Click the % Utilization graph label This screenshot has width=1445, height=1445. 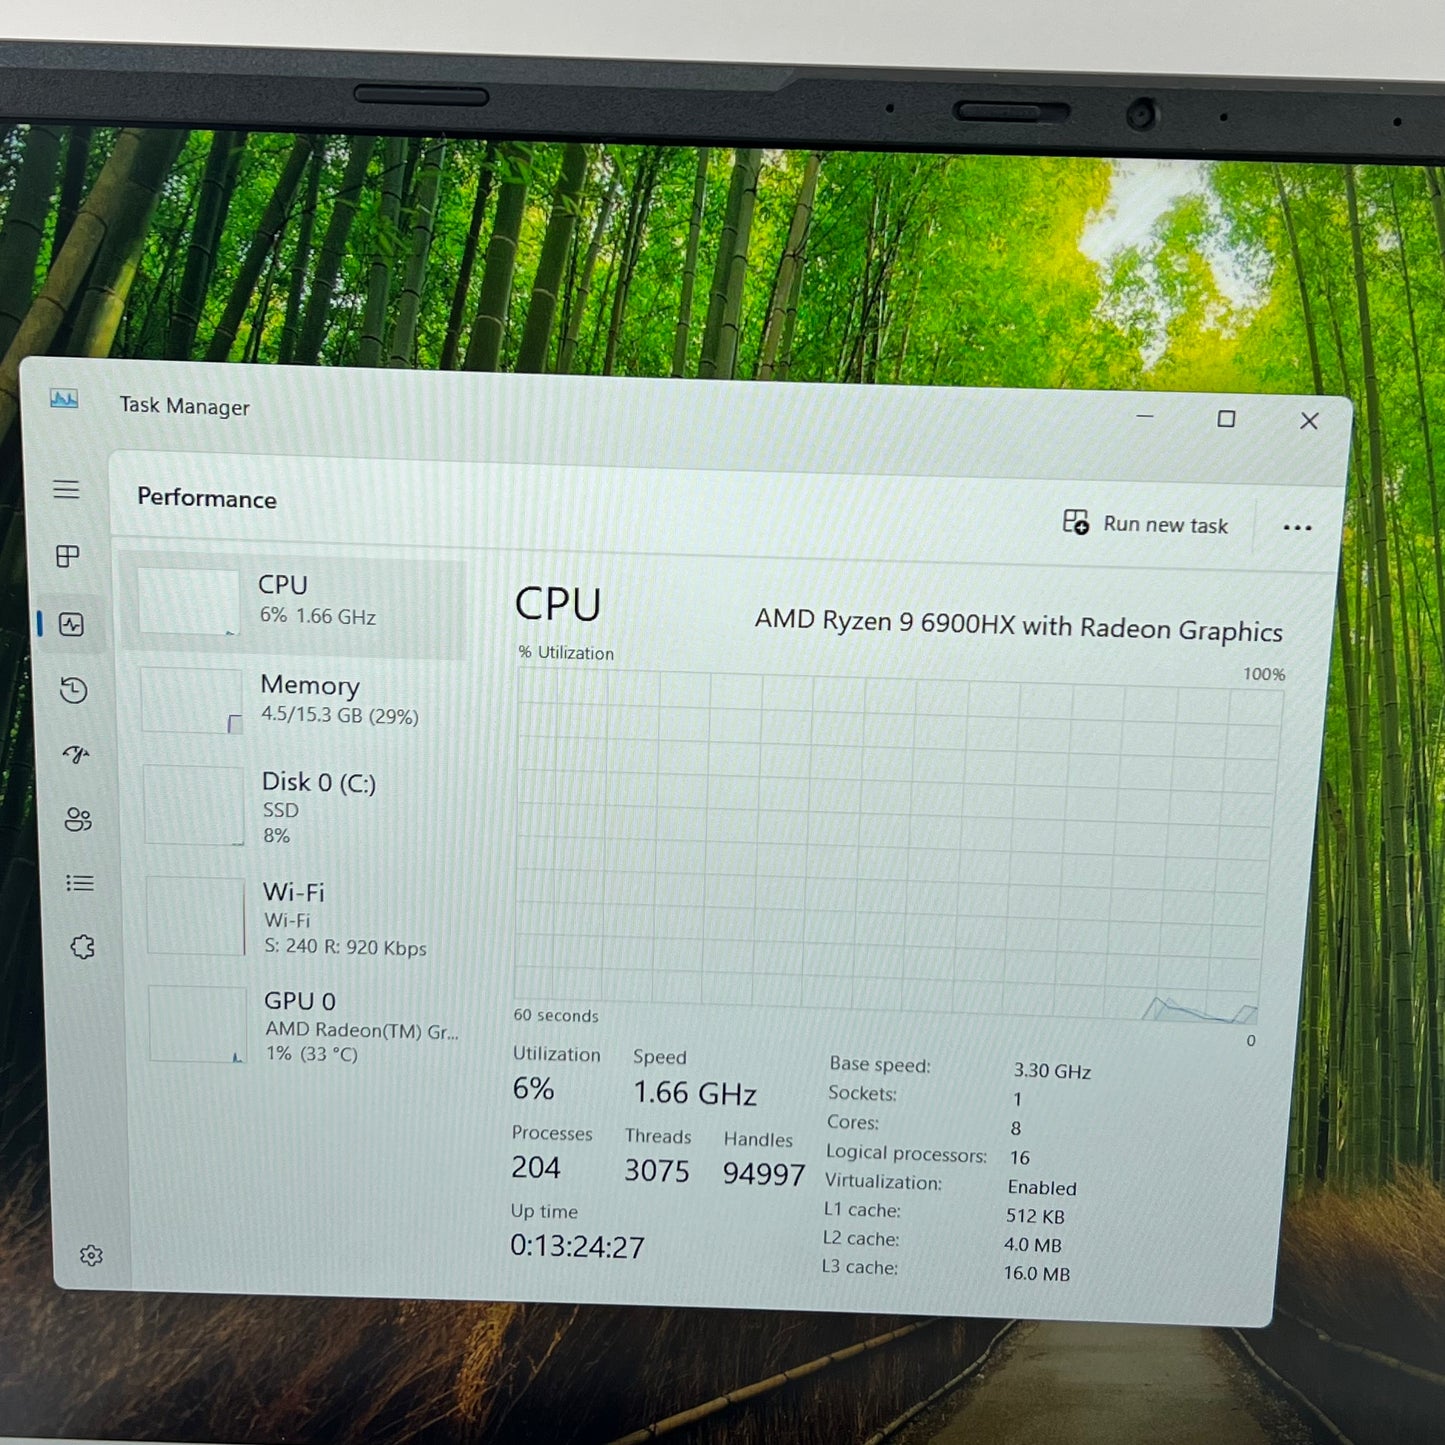click(566, 652)
